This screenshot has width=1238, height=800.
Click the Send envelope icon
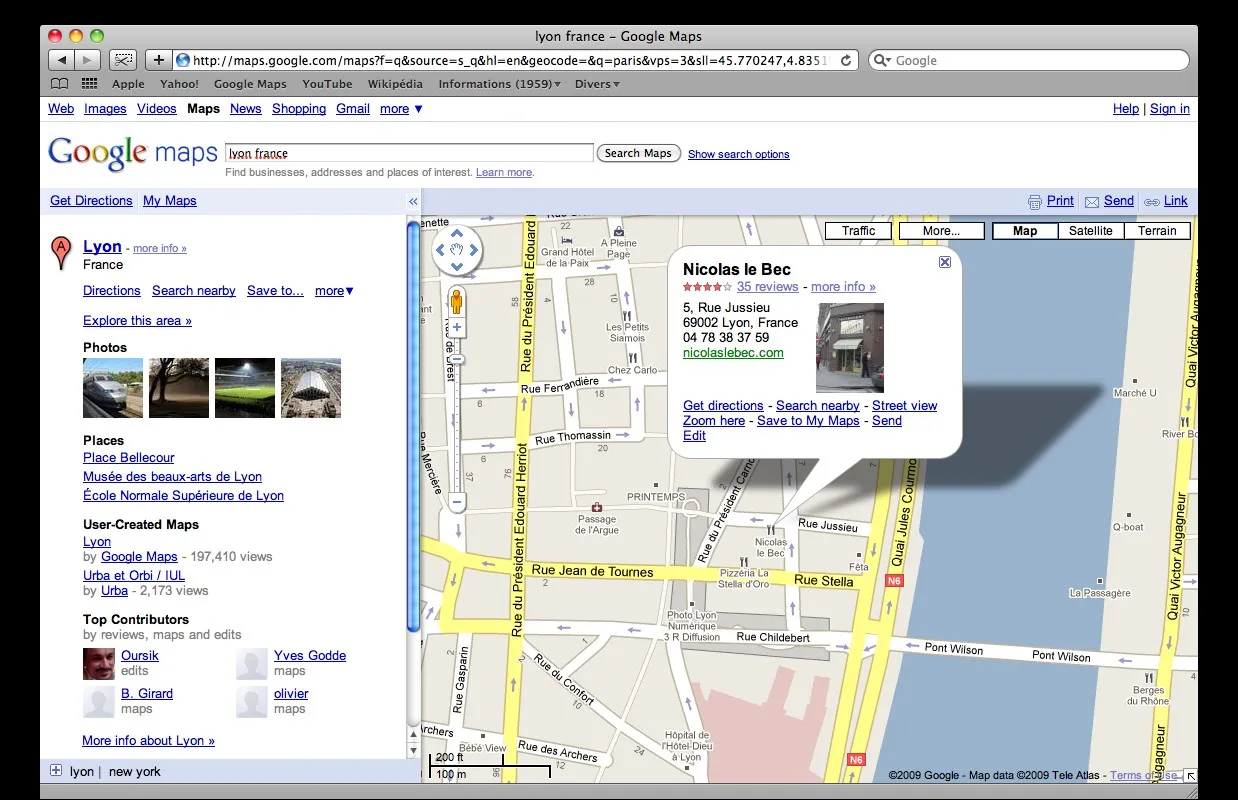click(x=1092, y=201)
